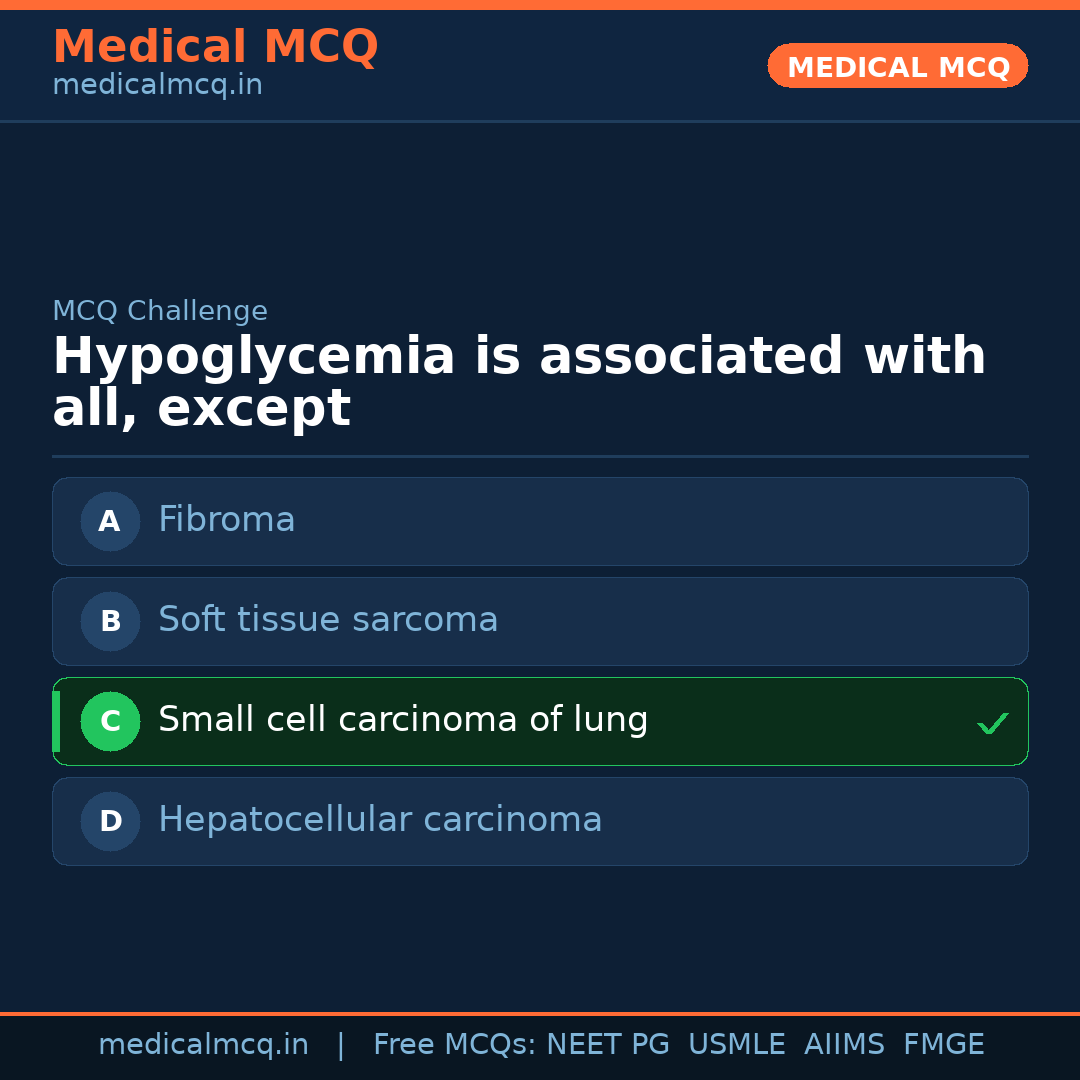Open the footer medicalmcq.in link
This screenshot has width=1080, height=1080.
click(x=203, y=1045)
